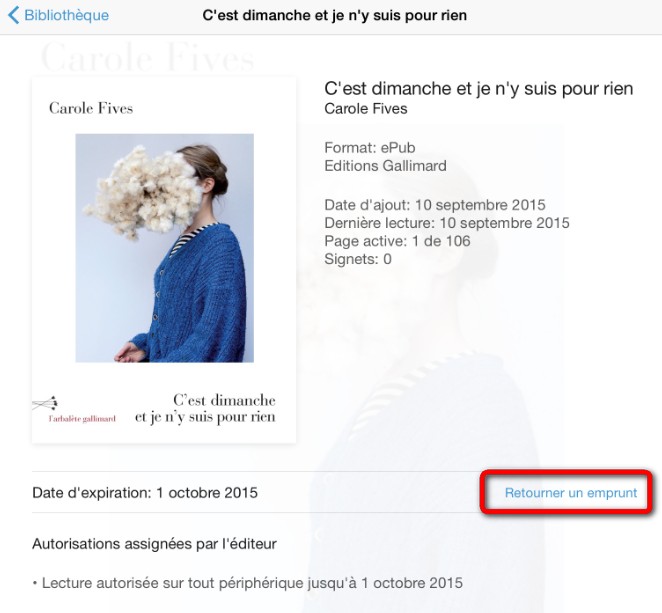
Task: Tap the title printed on cover bottom
Action: point(205,409)
